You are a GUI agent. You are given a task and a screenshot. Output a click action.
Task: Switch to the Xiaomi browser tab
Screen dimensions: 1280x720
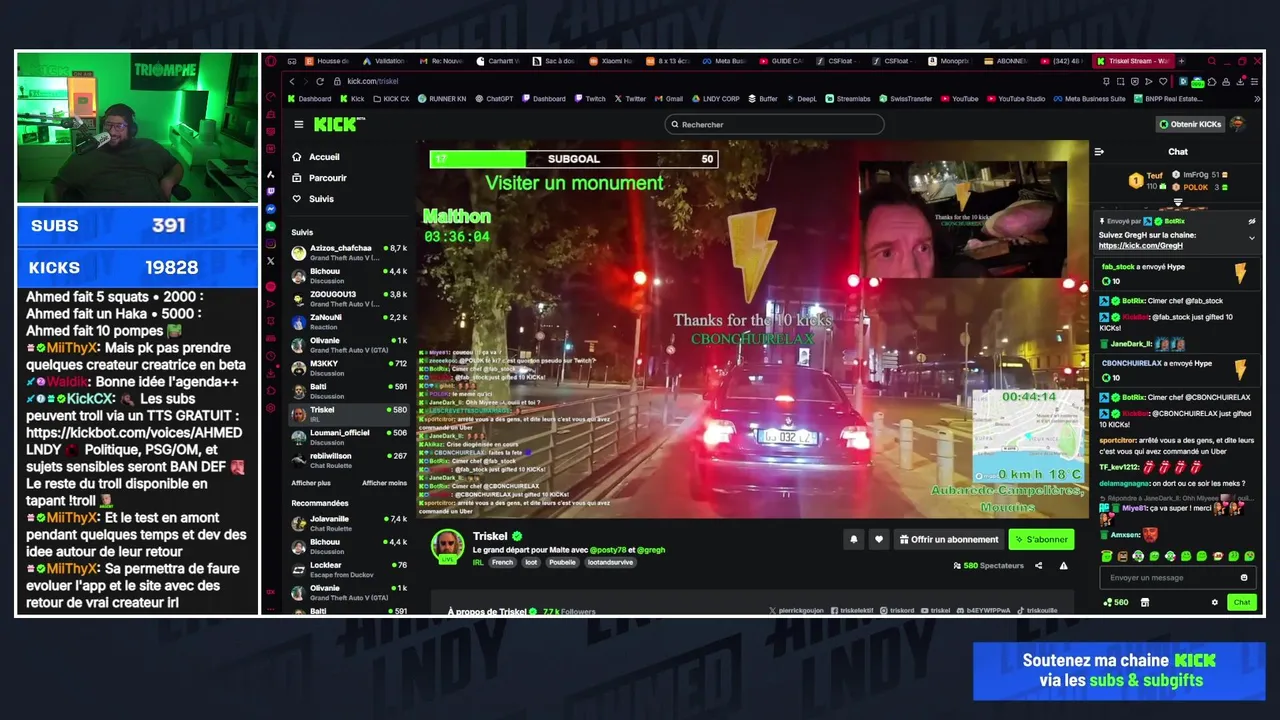612,61
